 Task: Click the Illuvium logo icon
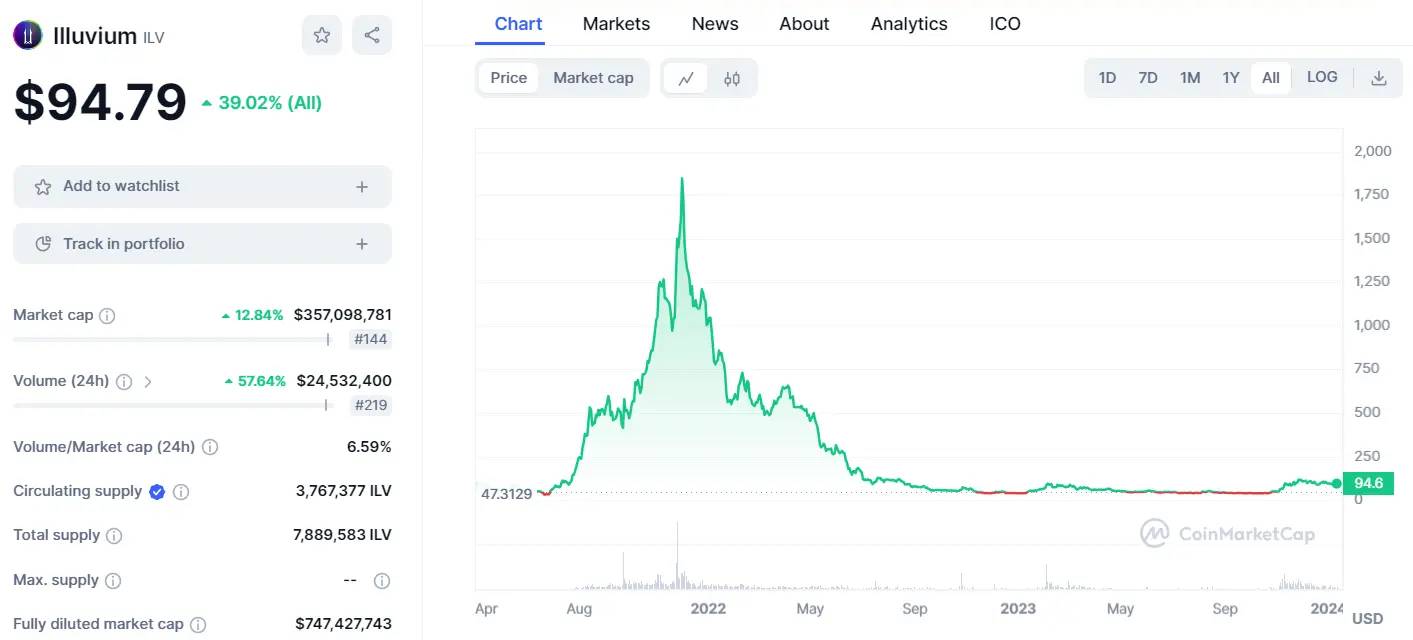pos(28,36)
